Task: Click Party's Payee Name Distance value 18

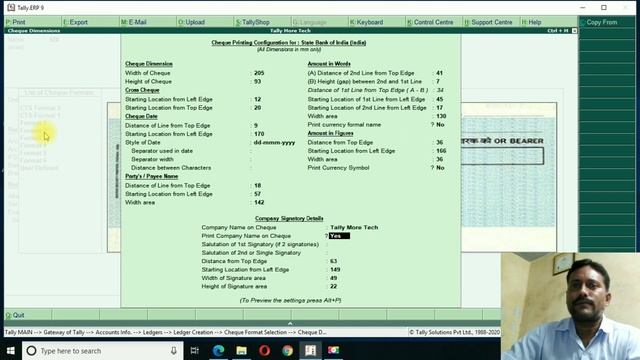Action: tap(257, 185)
